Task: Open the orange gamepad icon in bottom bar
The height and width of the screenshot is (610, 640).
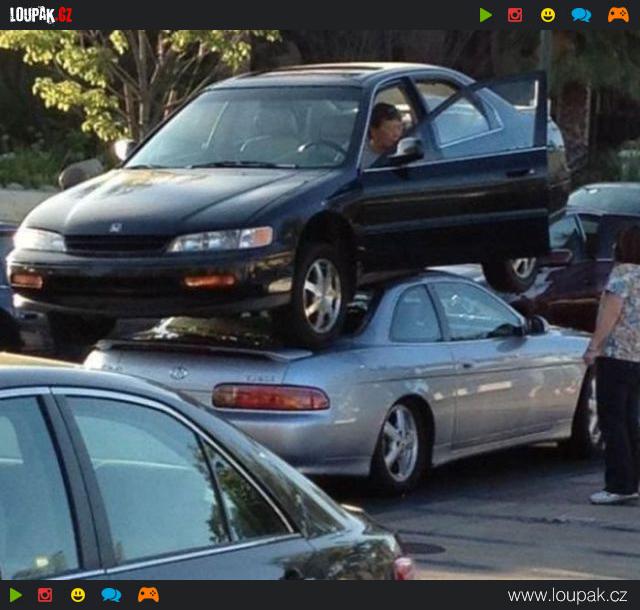Action: 148,595
